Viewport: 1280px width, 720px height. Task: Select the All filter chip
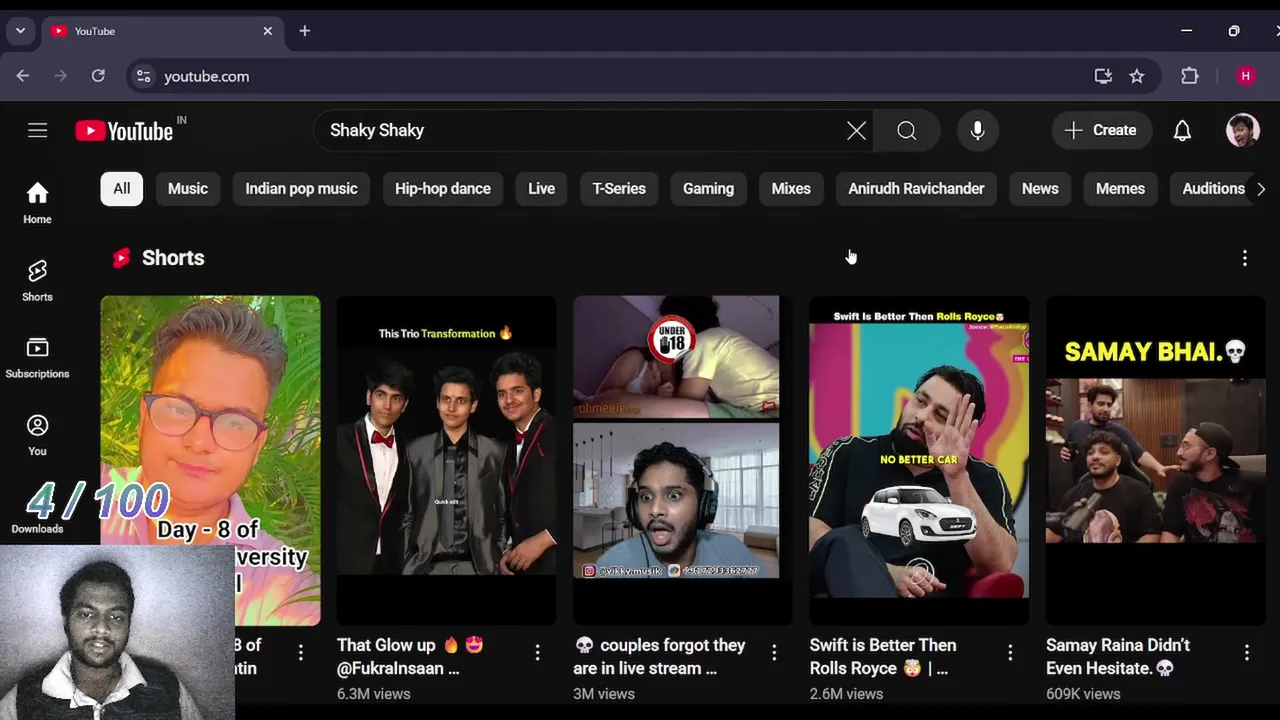121,188
